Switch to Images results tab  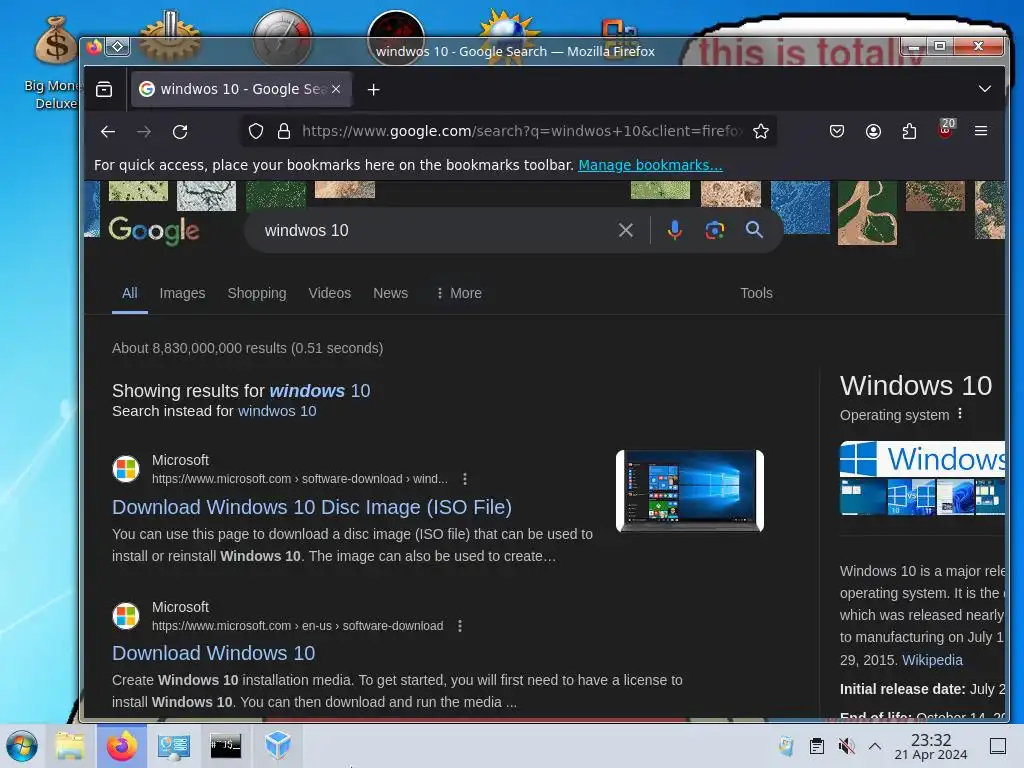[x=182, y=293]
